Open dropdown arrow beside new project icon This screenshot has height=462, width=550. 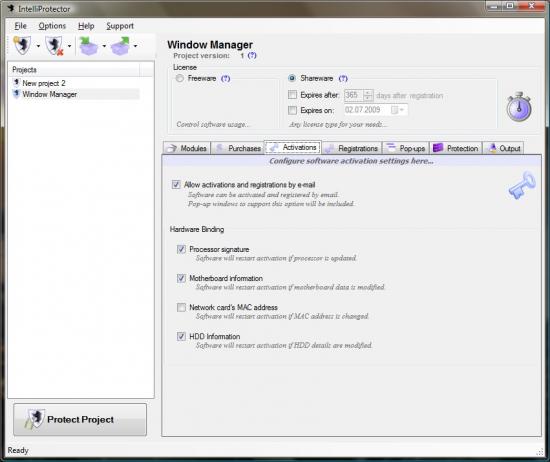click(x=38, y=46)
